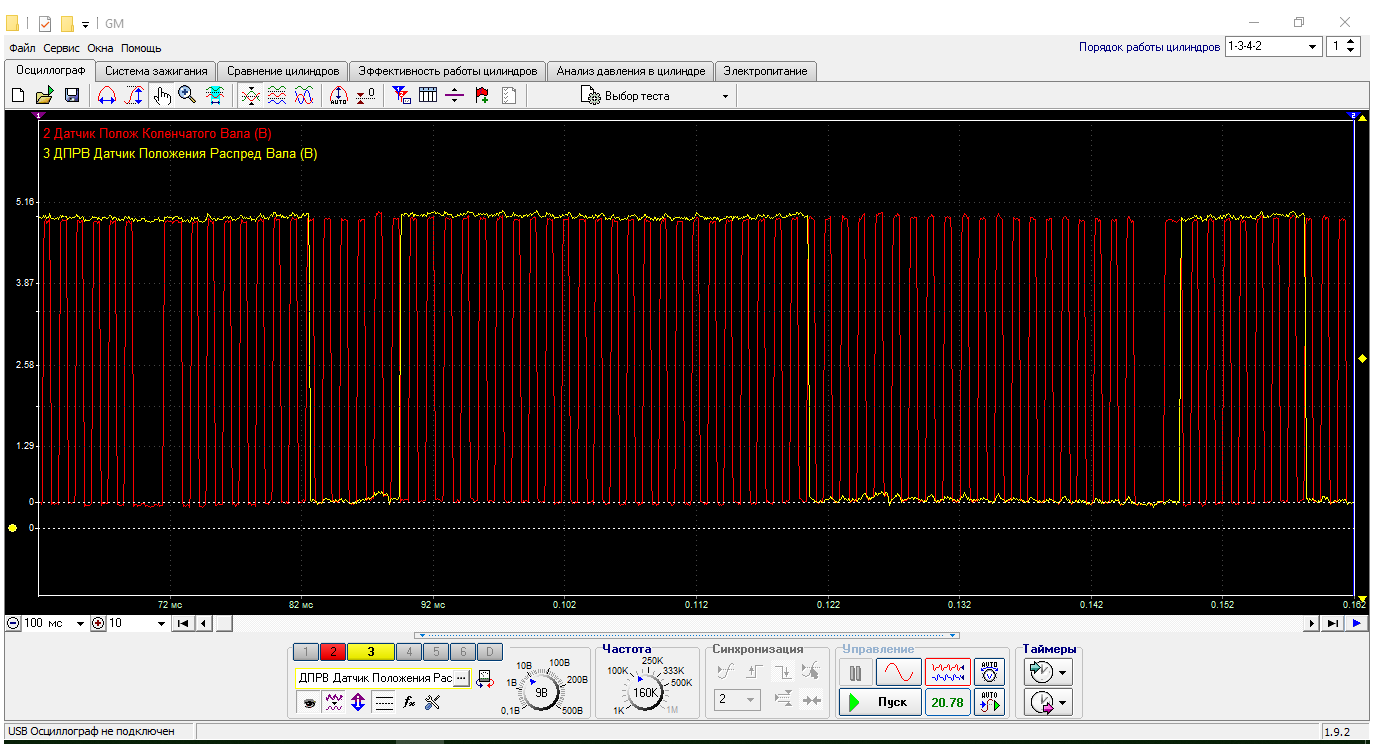The width and height of the screenshot is (1382, 744).
Task: Open channel signal shape settings
Action: pyautogui.click(x=334, y=703)
